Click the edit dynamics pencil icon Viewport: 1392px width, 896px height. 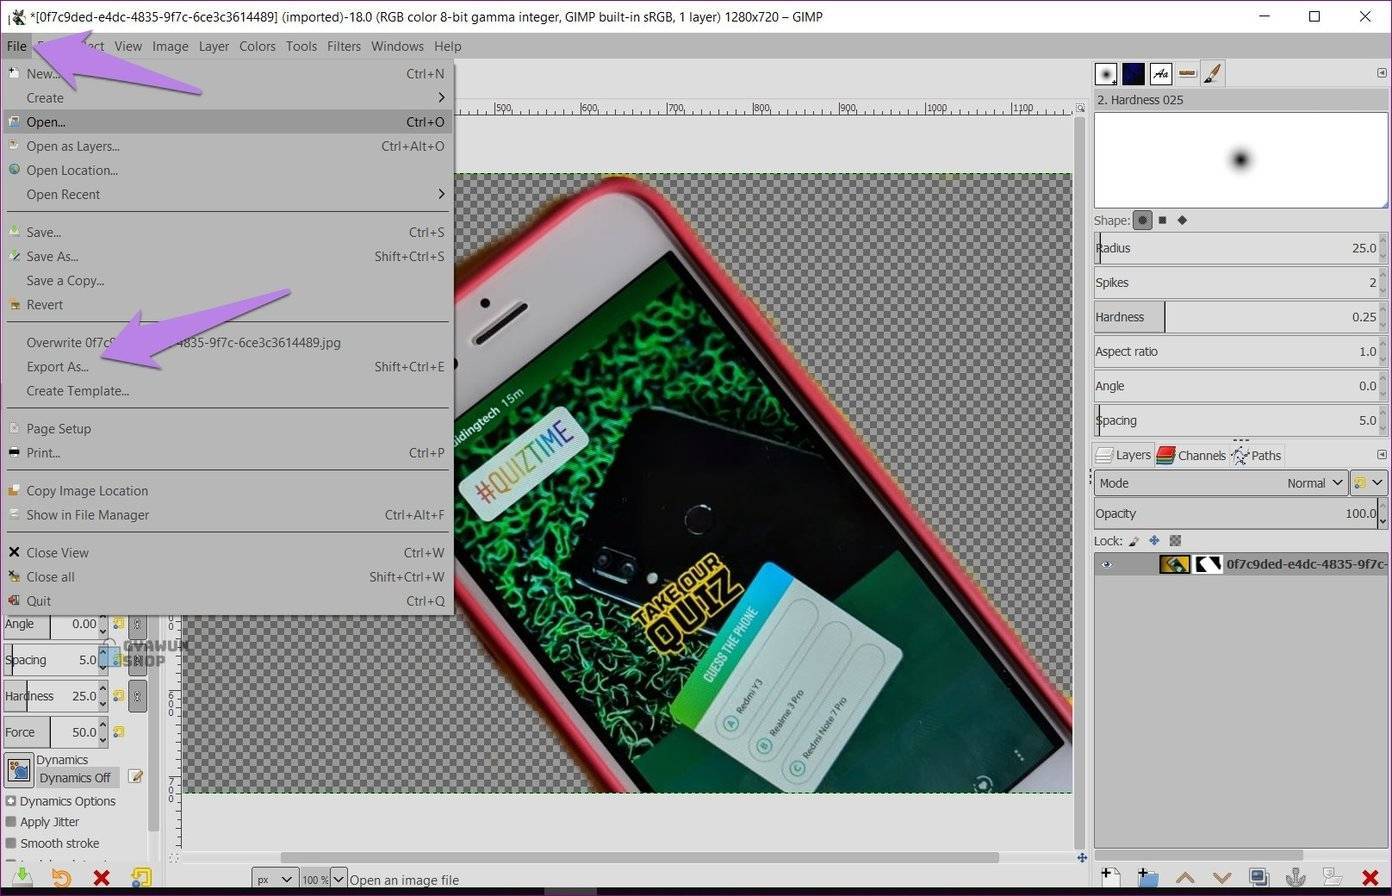(x=136, y=777)
